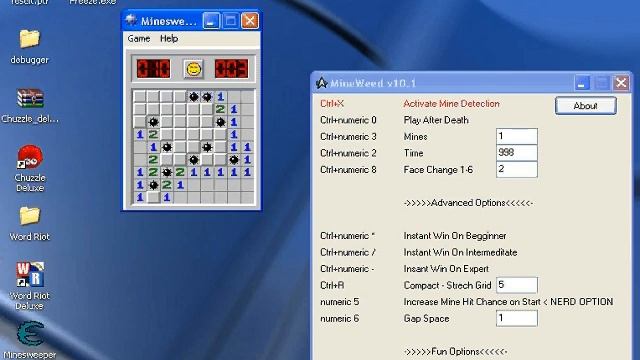Select the Word Riot Deluxe shortcut
This screenshot has width=640, height=360.
point(29,274)
